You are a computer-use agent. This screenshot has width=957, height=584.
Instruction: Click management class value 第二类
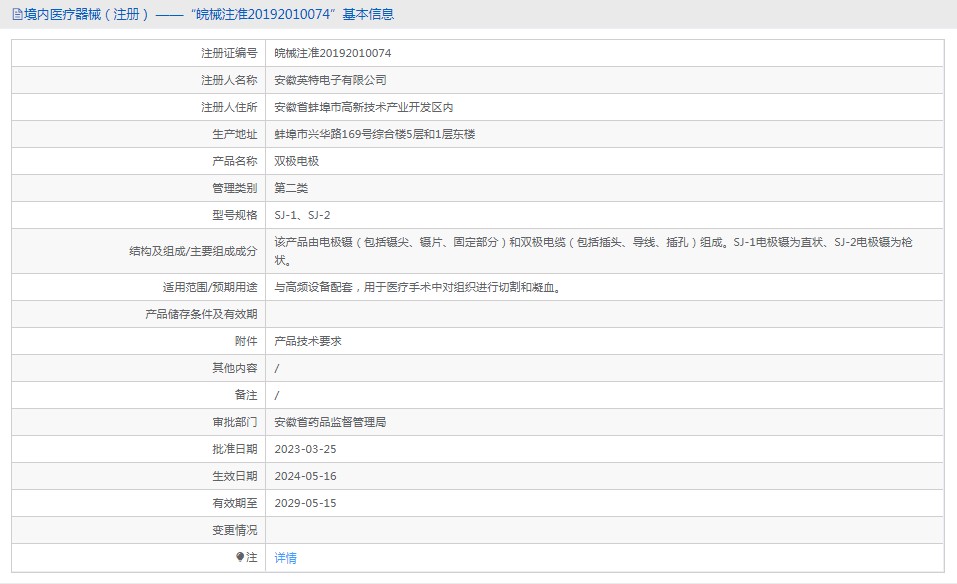tap(291, 188)
